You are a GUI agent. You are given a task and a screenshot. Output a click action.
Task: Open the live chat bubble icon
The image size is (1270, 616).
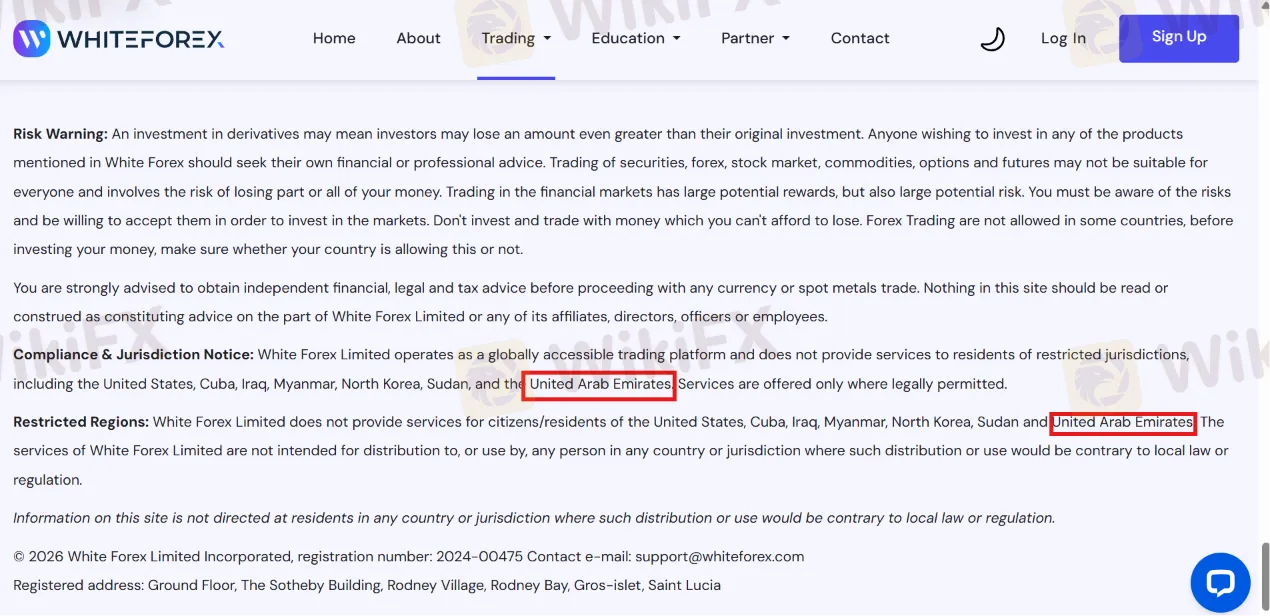click(x=1220, y=583)
